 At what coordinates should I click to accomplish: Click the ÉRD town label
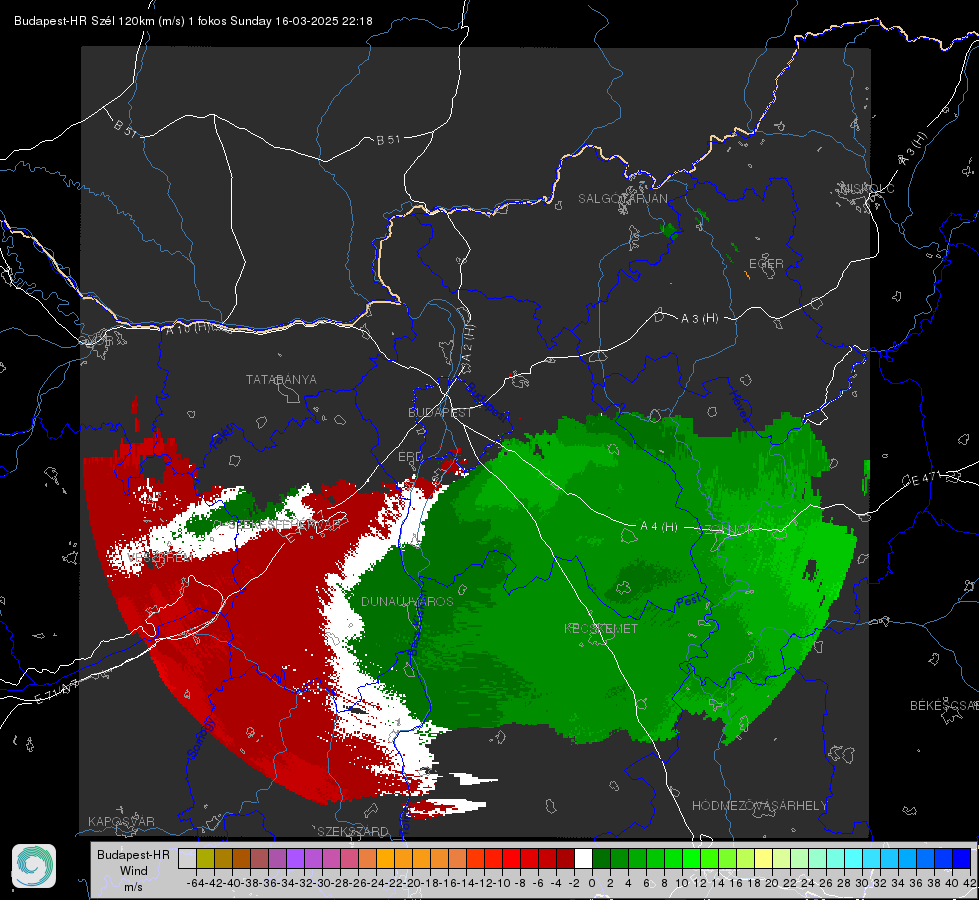coord(410,457)
